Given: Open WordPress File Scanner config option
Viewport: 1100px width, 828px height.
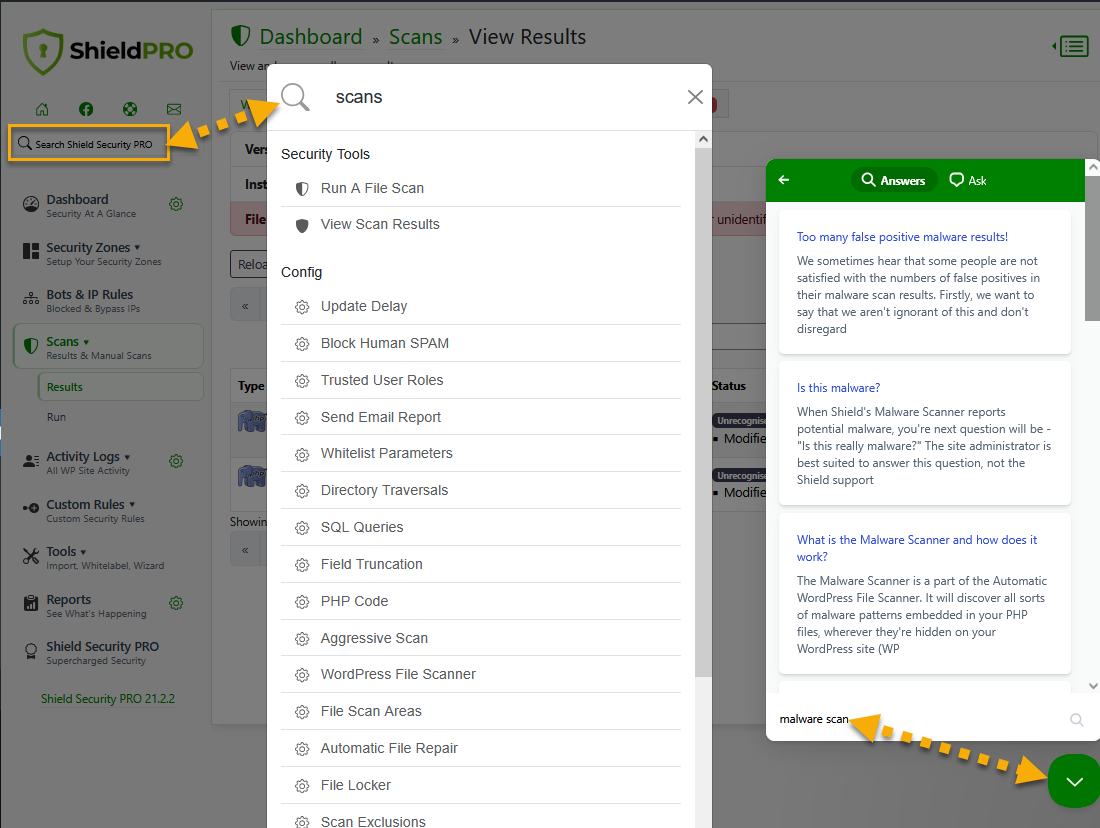Looking at the screenshot, I should 481,674.
